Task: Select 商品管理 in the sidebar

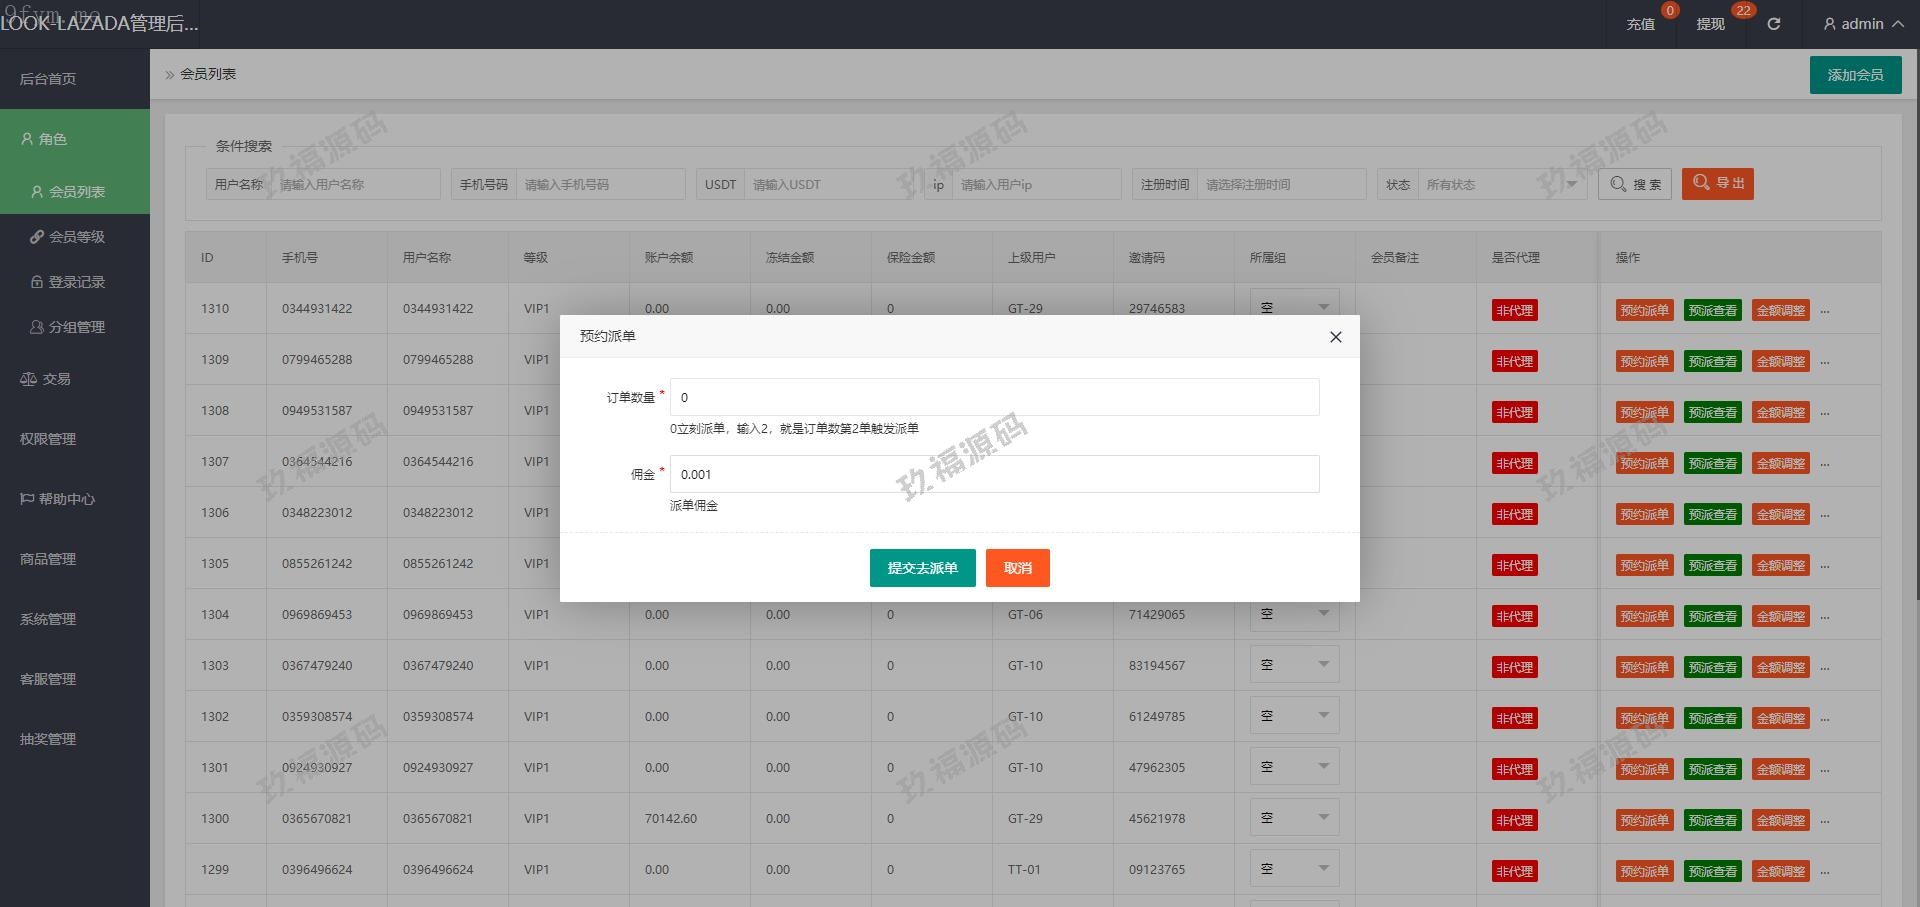Action: coord(48,559)
